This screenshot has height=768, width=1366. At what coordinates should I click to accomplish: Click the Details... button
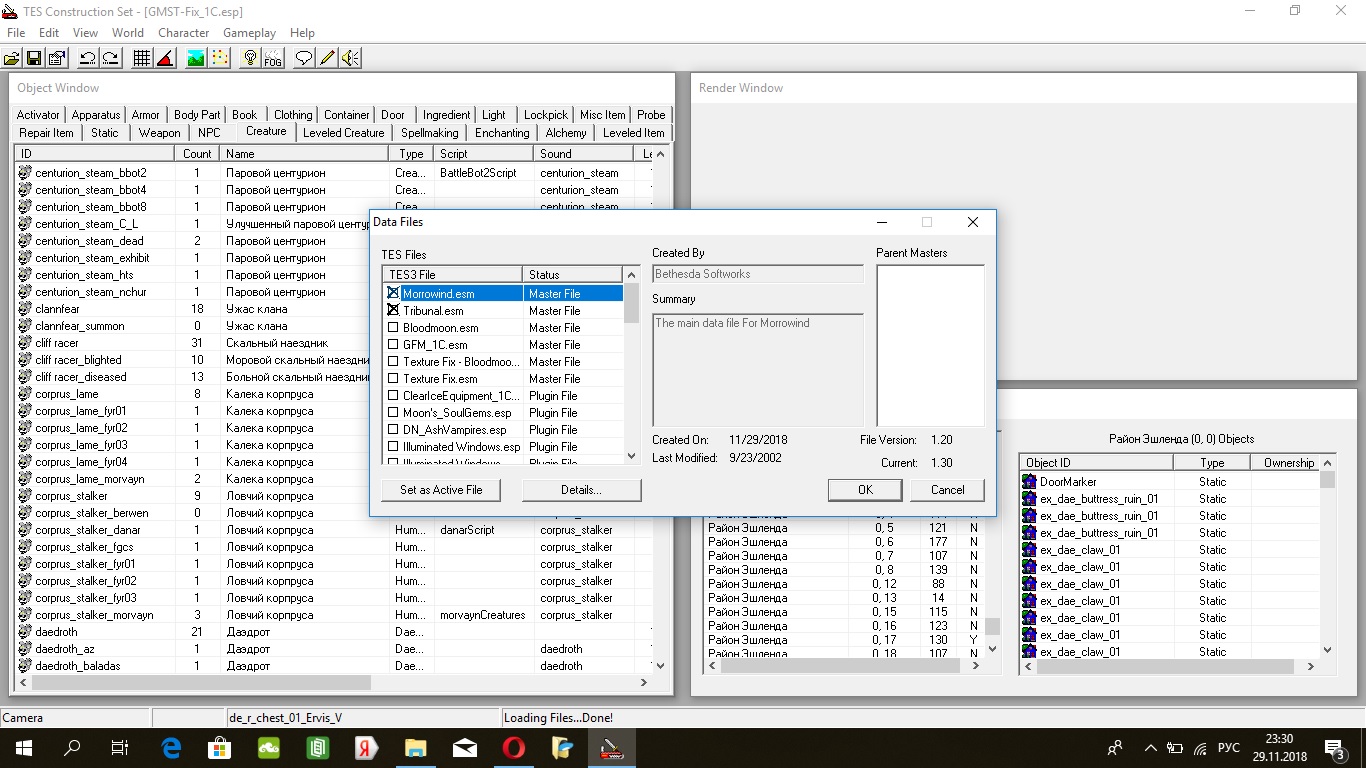581,490
